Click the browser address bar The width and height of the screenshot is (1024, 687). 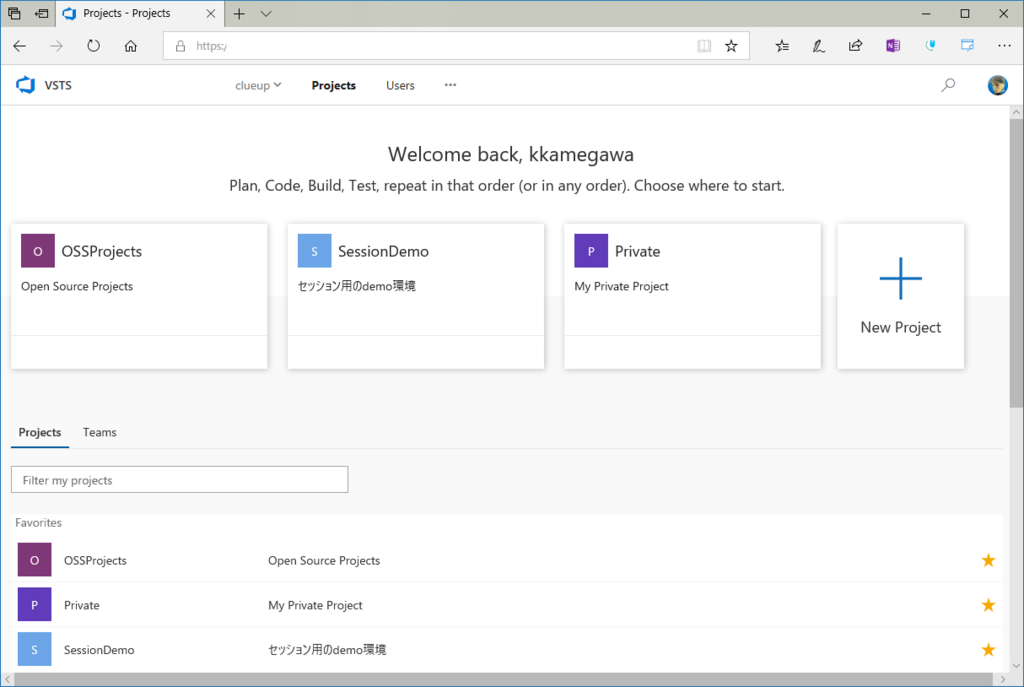click(x=456, y=46)
